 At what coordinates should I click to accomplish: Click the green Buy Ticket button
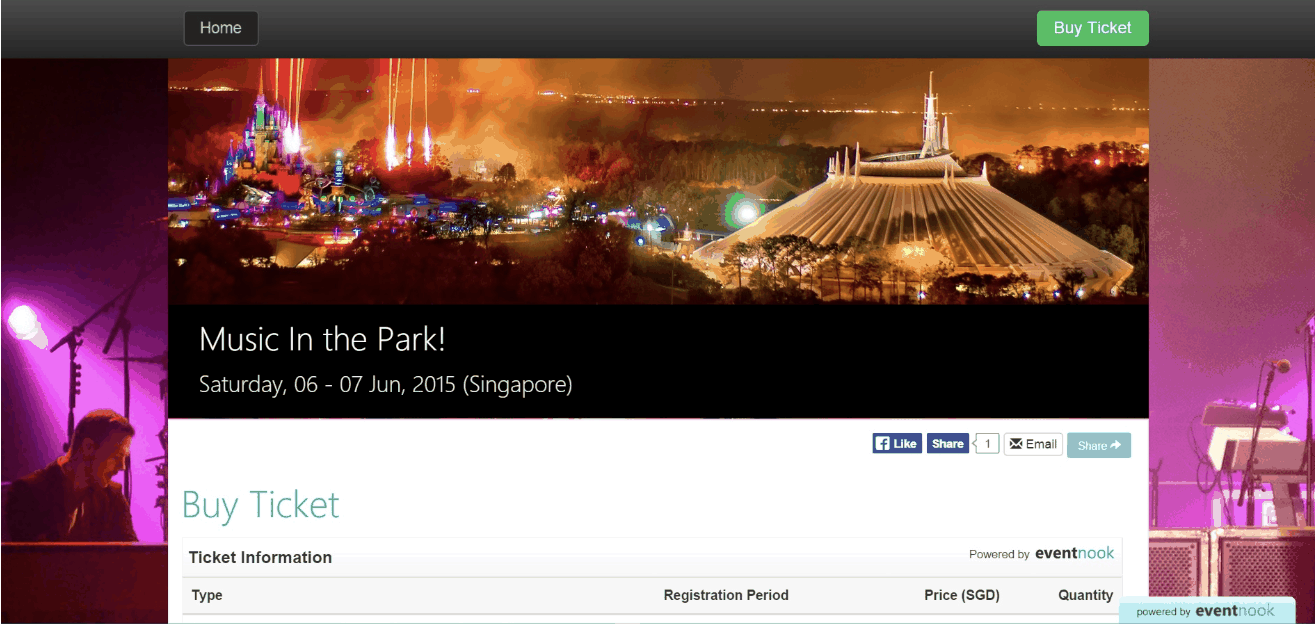1093,28
